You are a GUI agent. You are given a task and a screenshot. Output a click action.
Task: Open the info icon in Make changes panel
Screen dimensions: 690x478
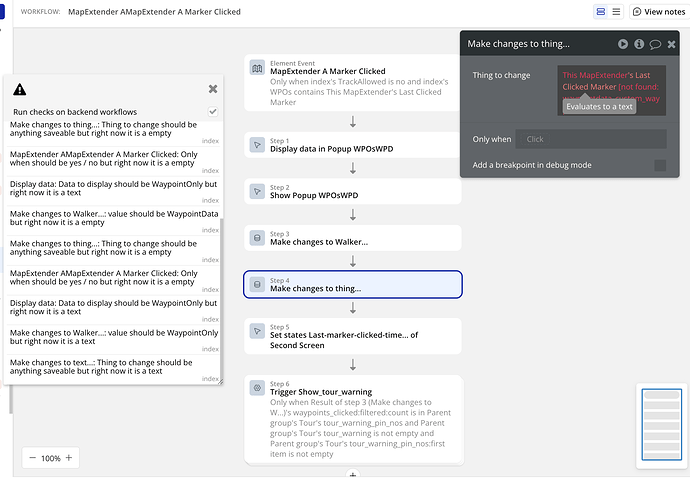pos(639,44)
